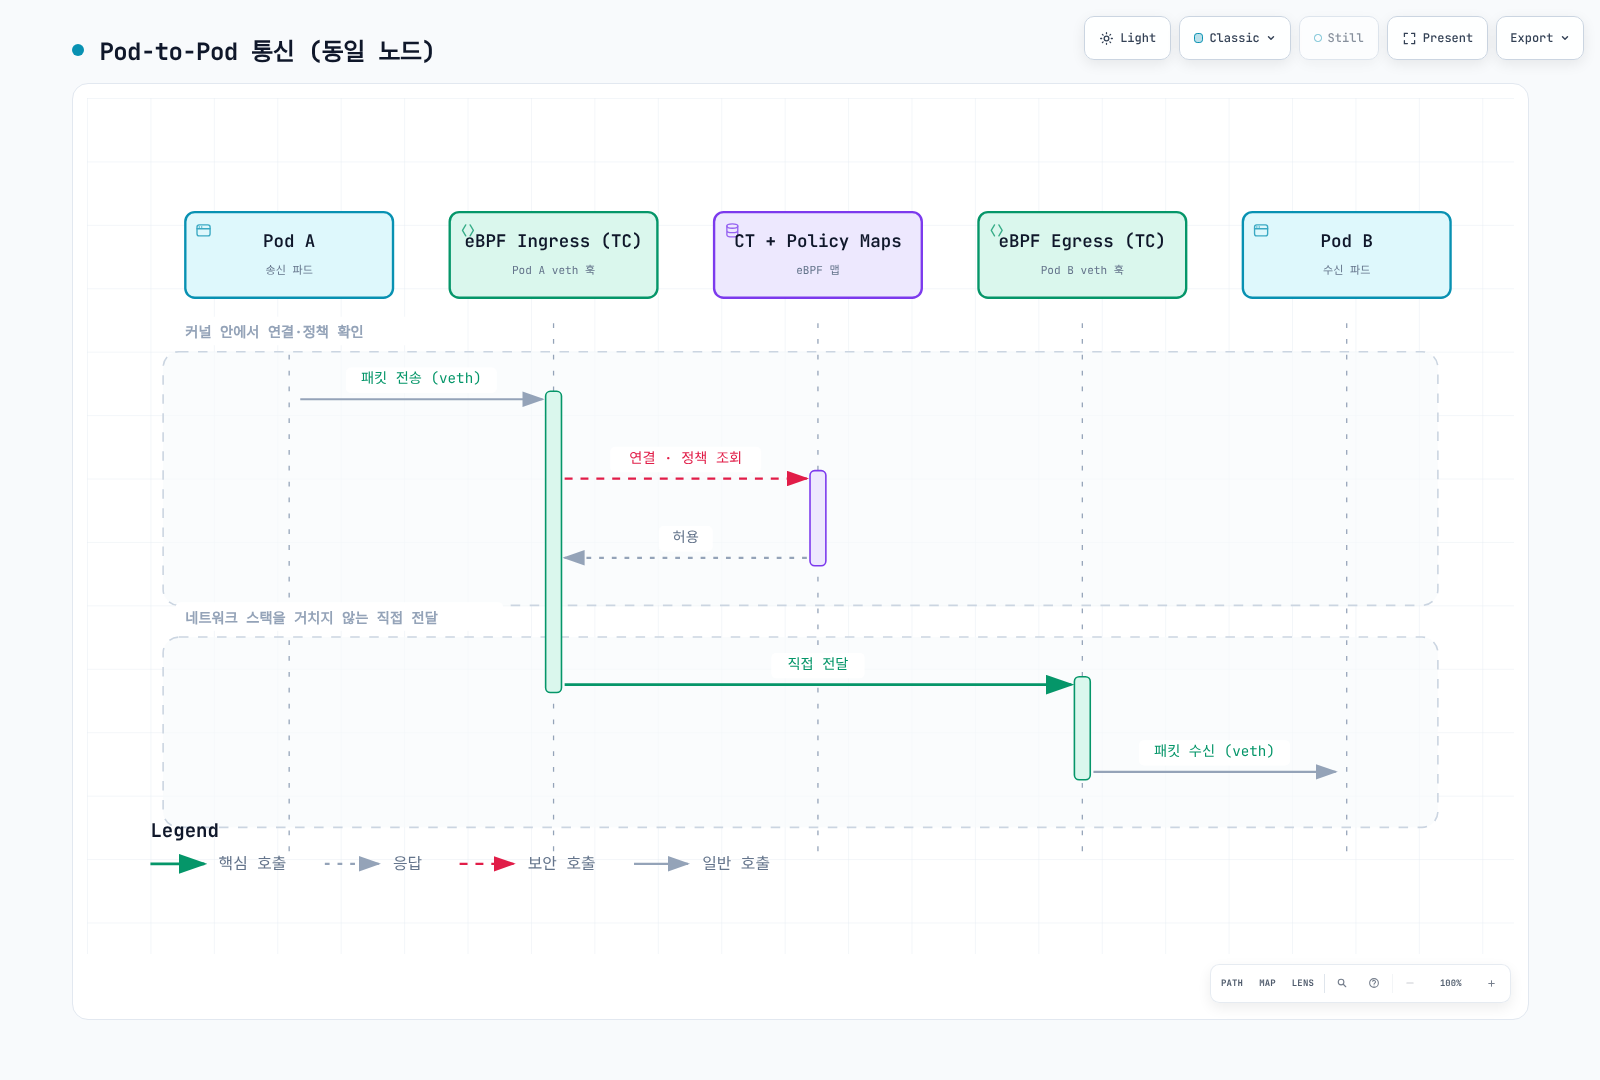
Task: Click the eBPF Egress activation bar
Action: tap(1082, 728)
